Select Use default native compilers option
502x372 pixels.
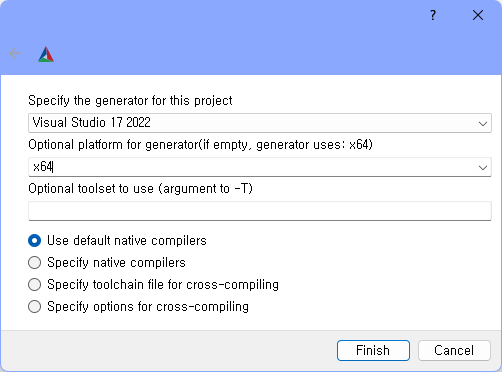pyautogui.click(x=117, y=241)
